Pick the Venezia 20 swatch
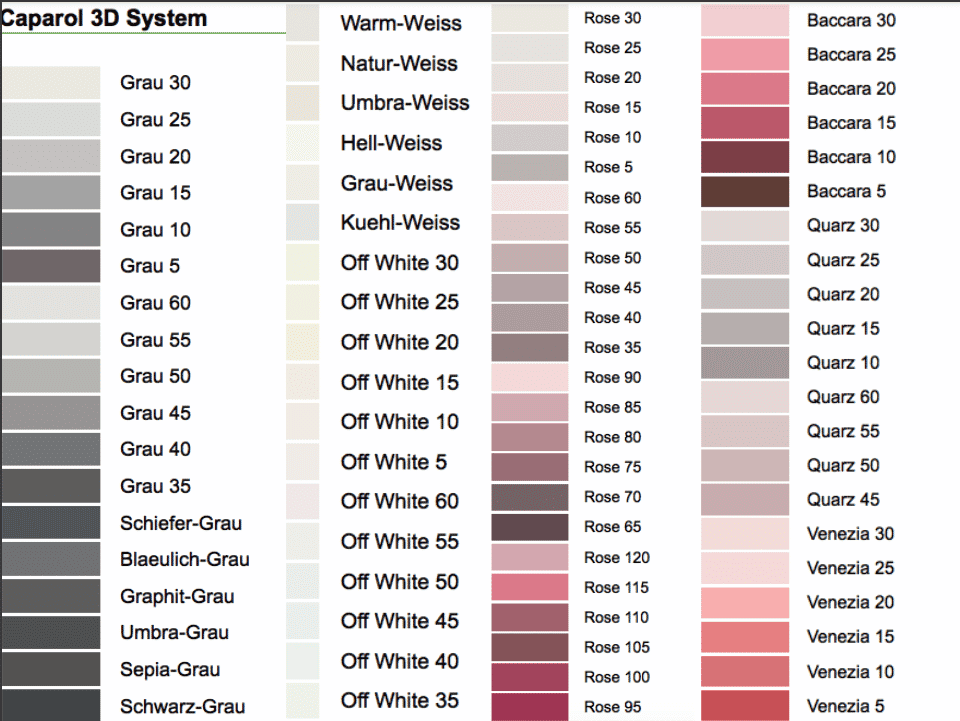The width and height of the screenshot is (960, 721). point(745,602)
